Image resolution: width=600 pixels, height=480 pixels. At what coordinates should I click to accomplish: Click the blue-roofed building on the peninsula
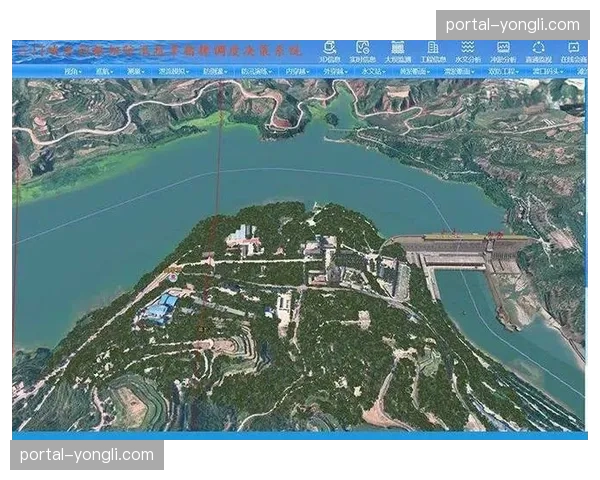pos(160,307)
